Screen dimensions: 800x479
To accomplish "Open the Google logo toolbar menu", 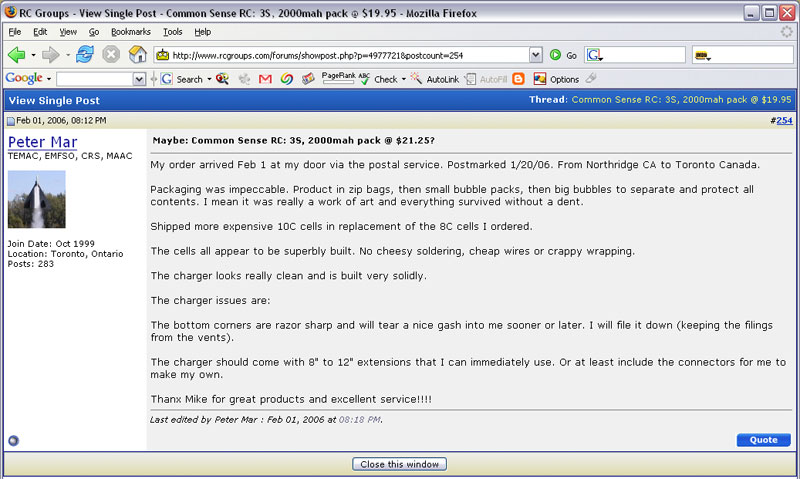I will (x=28, y=79).
